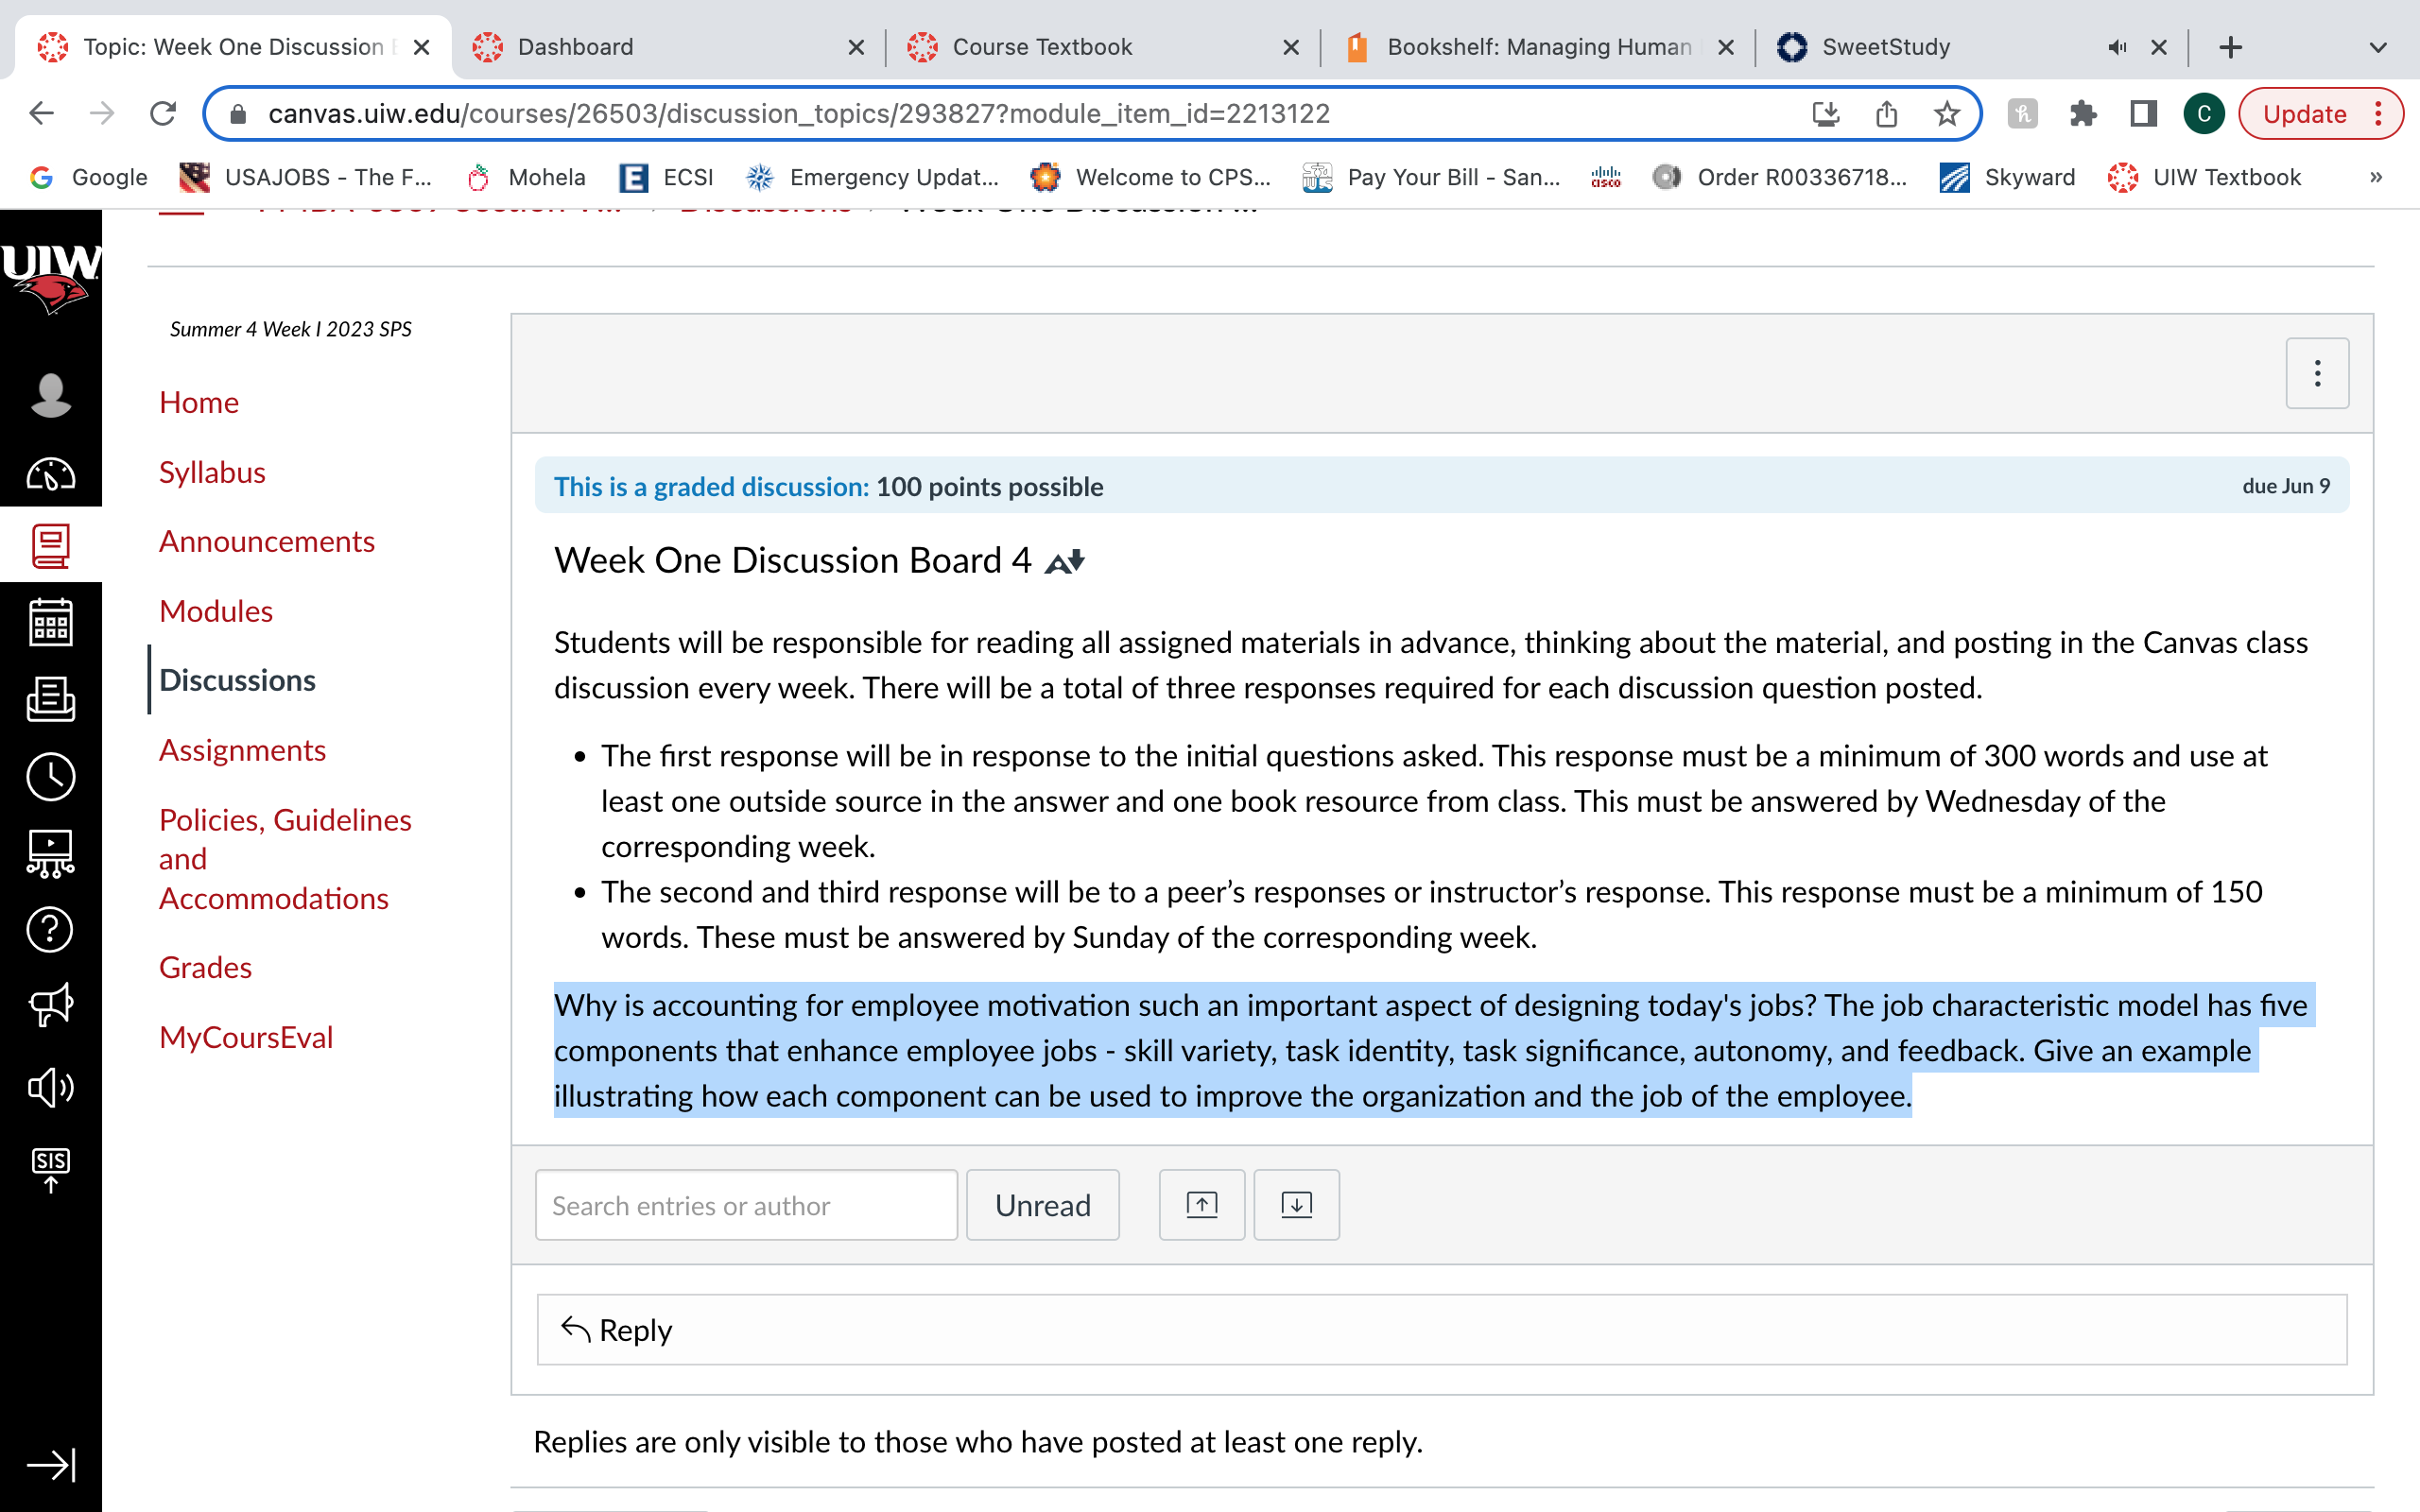This screenshot has height=1512, width=2420.
Task: Click the browser back arrow
Action: [41, 113]
